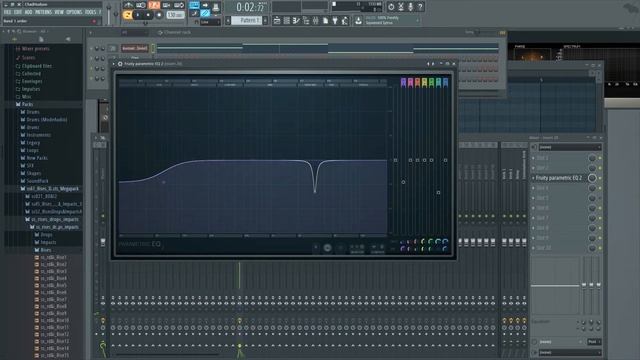Click the Channel rack title

tap(177, 32)
